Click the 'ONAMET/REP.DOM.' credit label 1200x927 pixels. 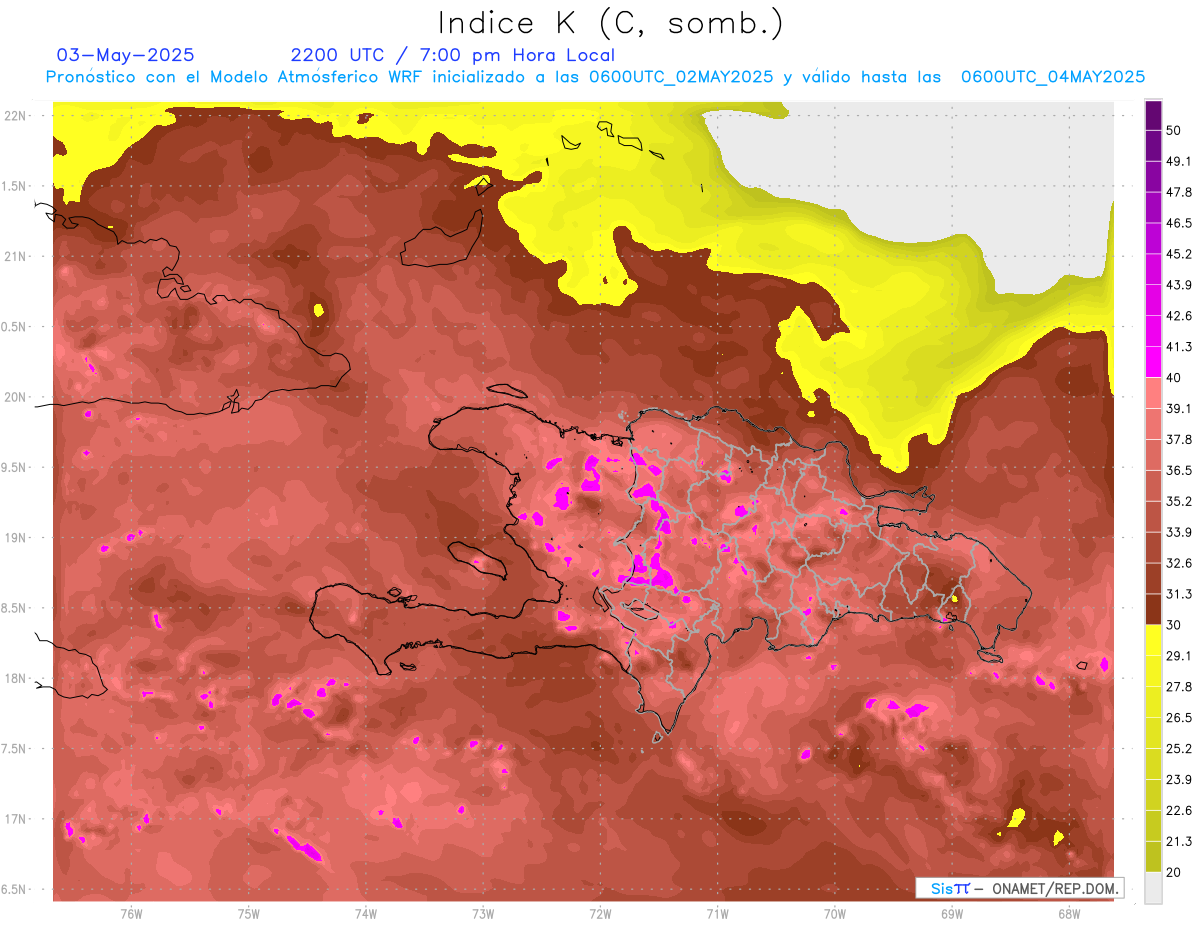[x=1053, y=888]
